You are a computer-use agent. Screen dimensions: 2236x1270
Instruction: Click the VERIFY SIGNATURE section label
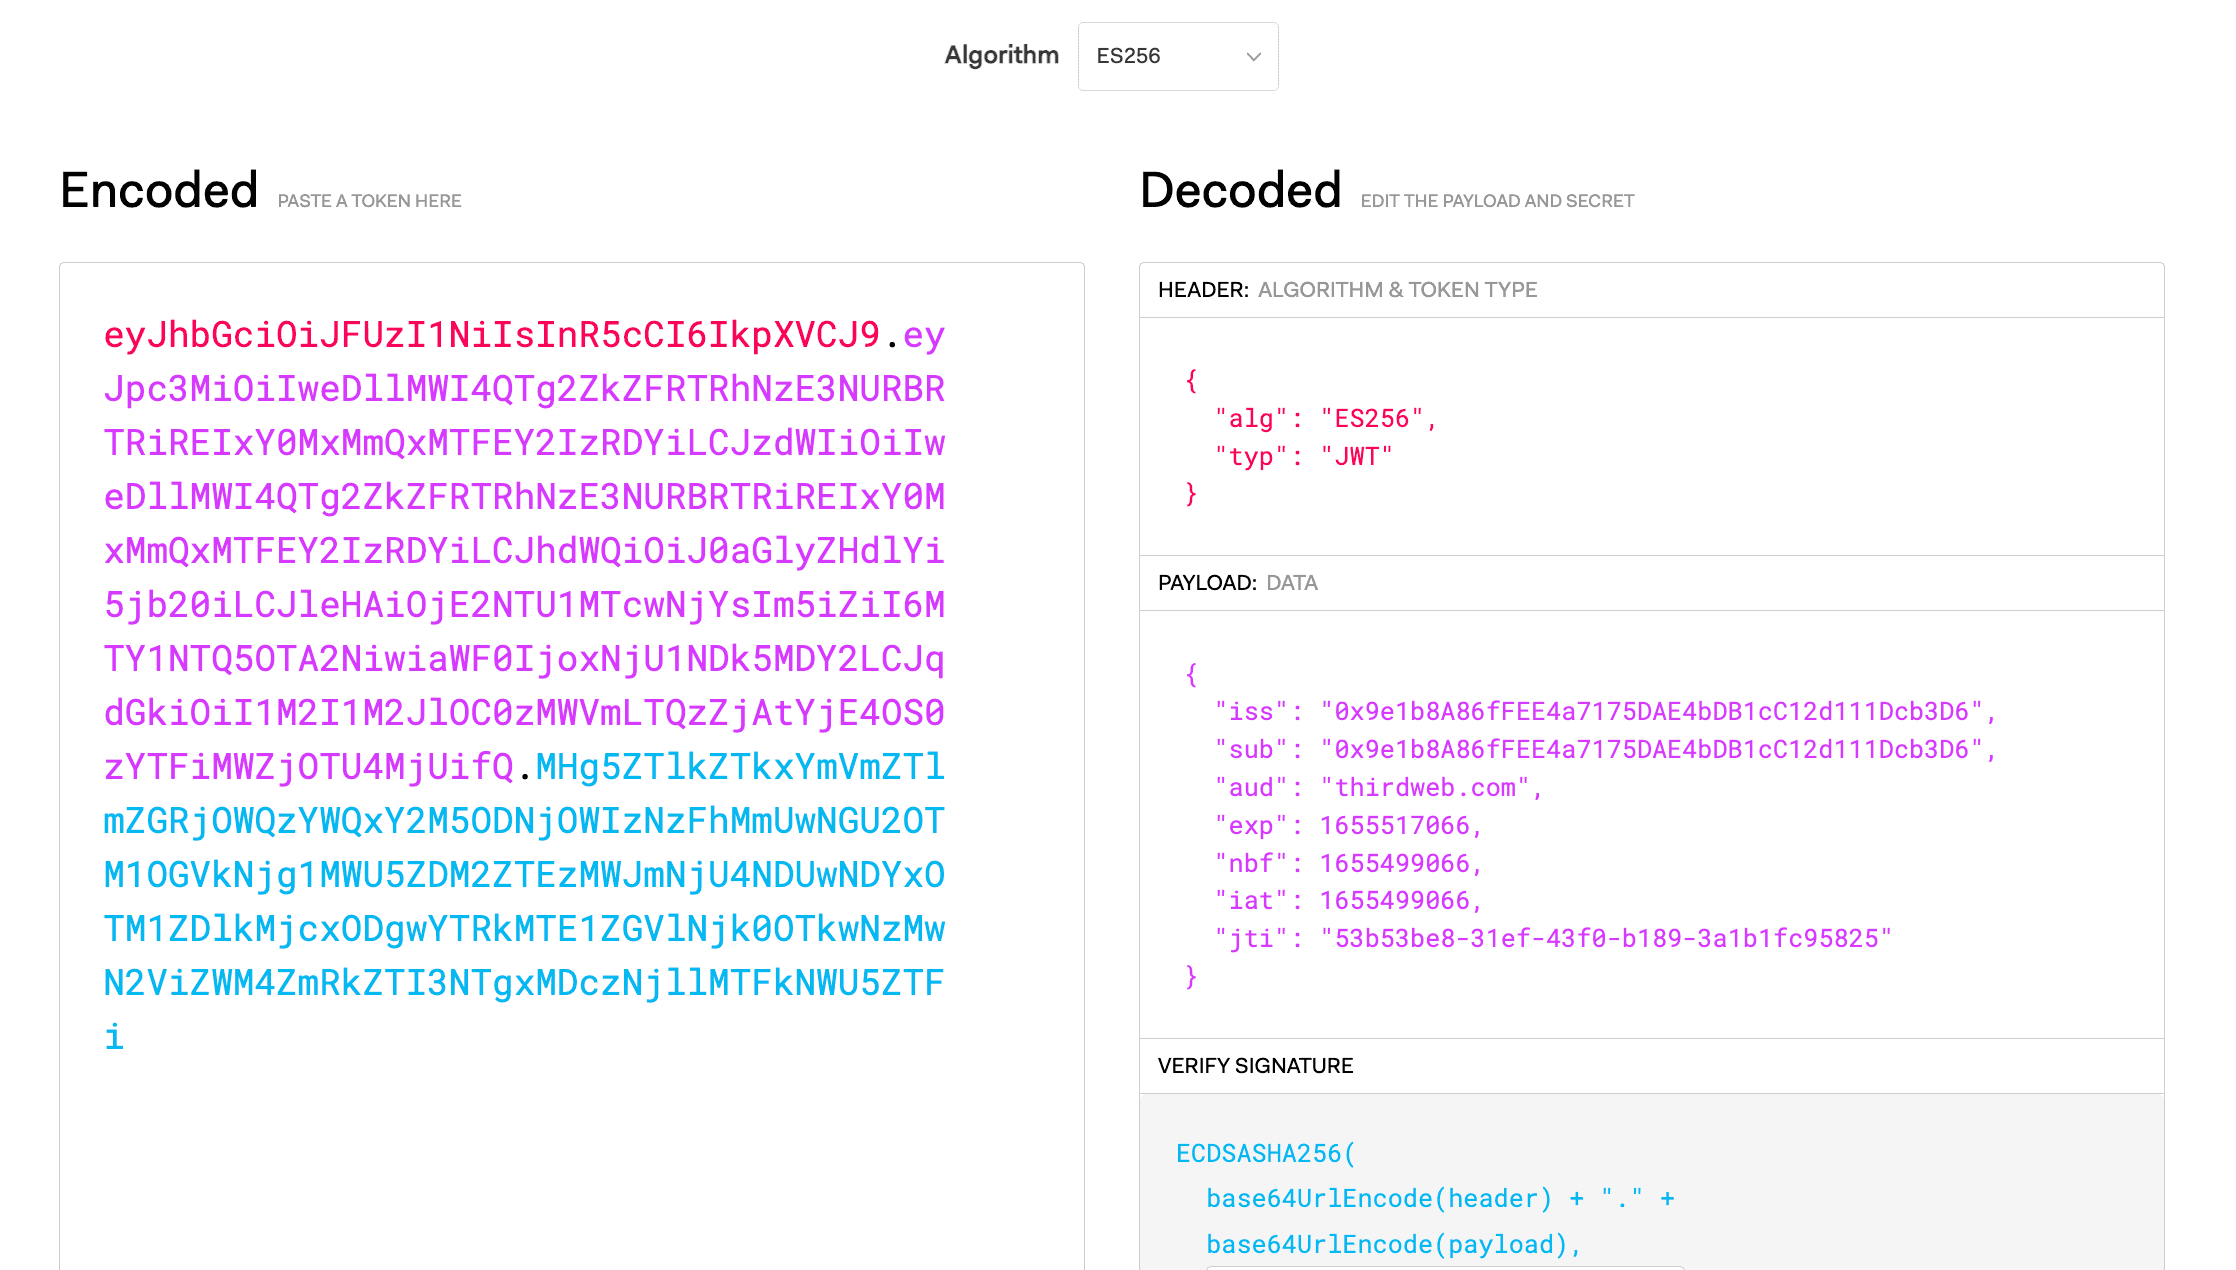tap(1255, 1066)
